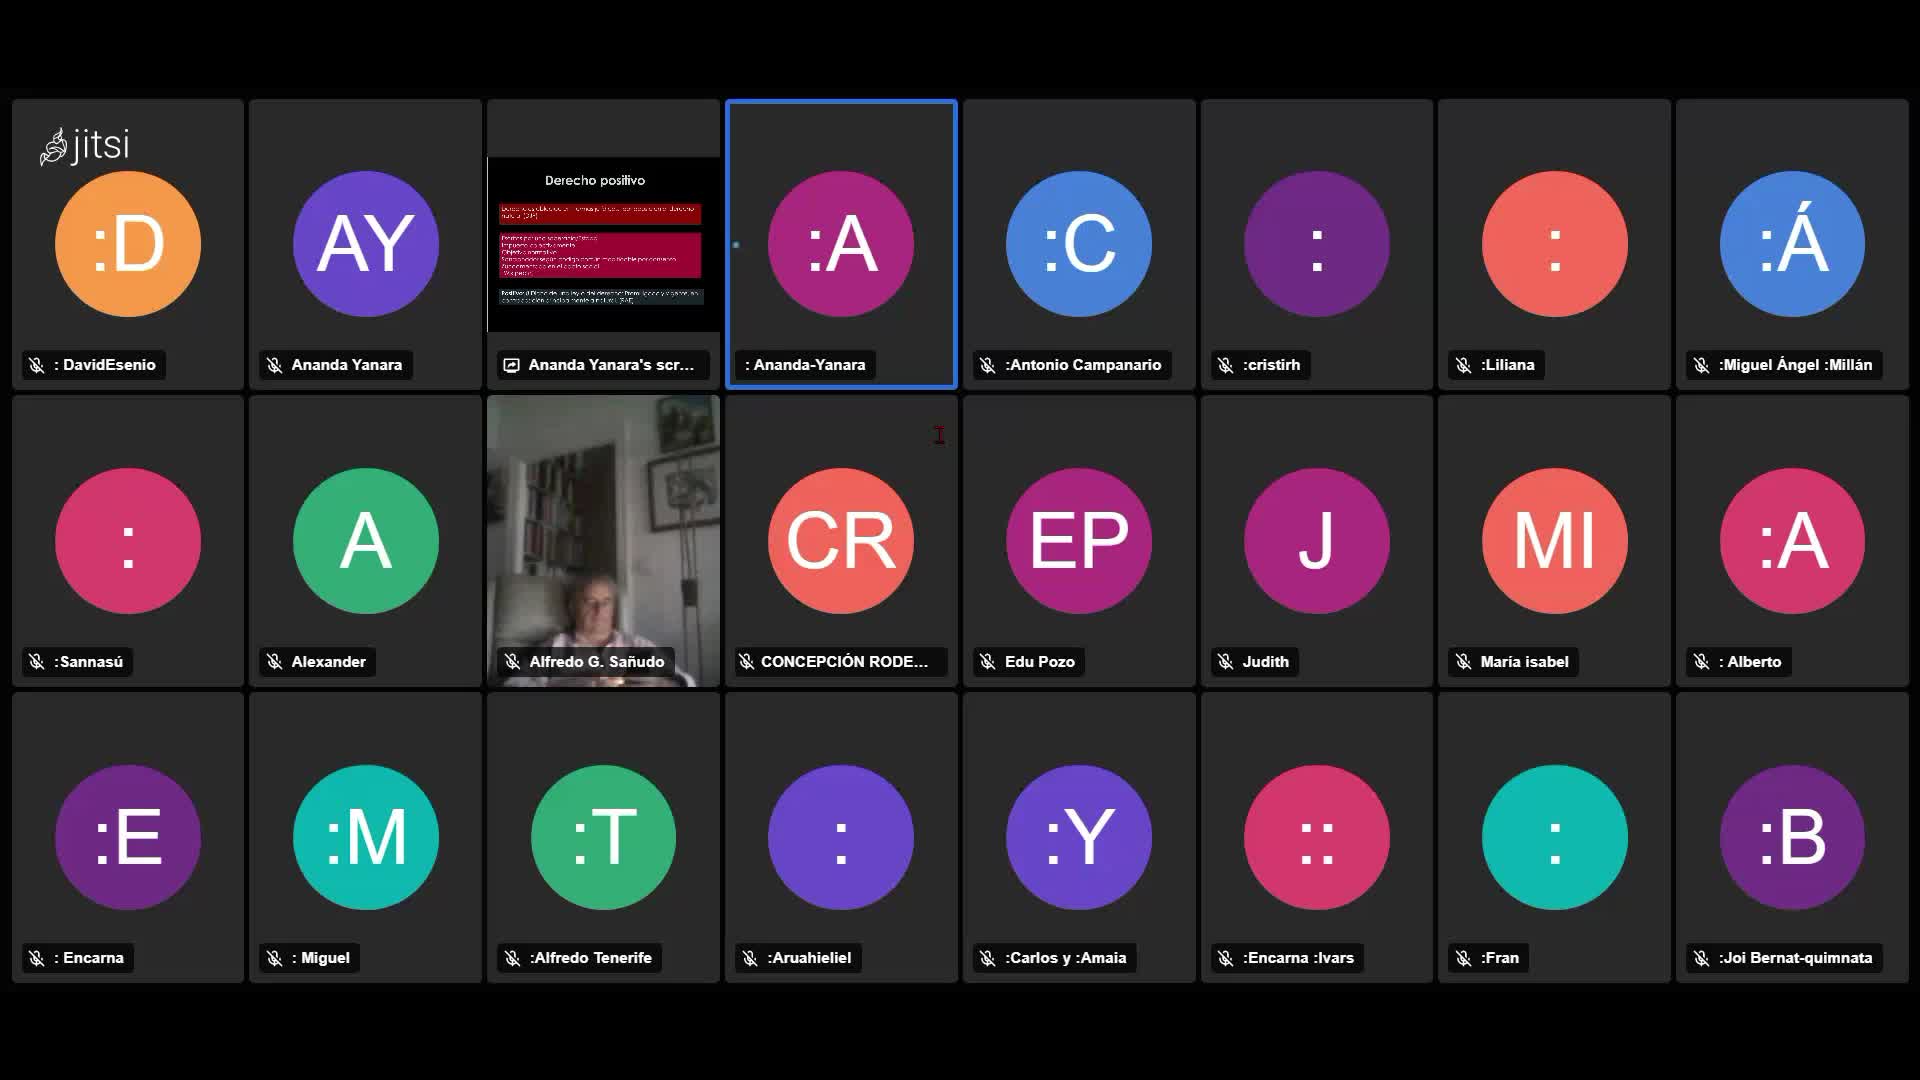Click the Jitsi logo watermark
The image size is (1920, 1080).
85,146
